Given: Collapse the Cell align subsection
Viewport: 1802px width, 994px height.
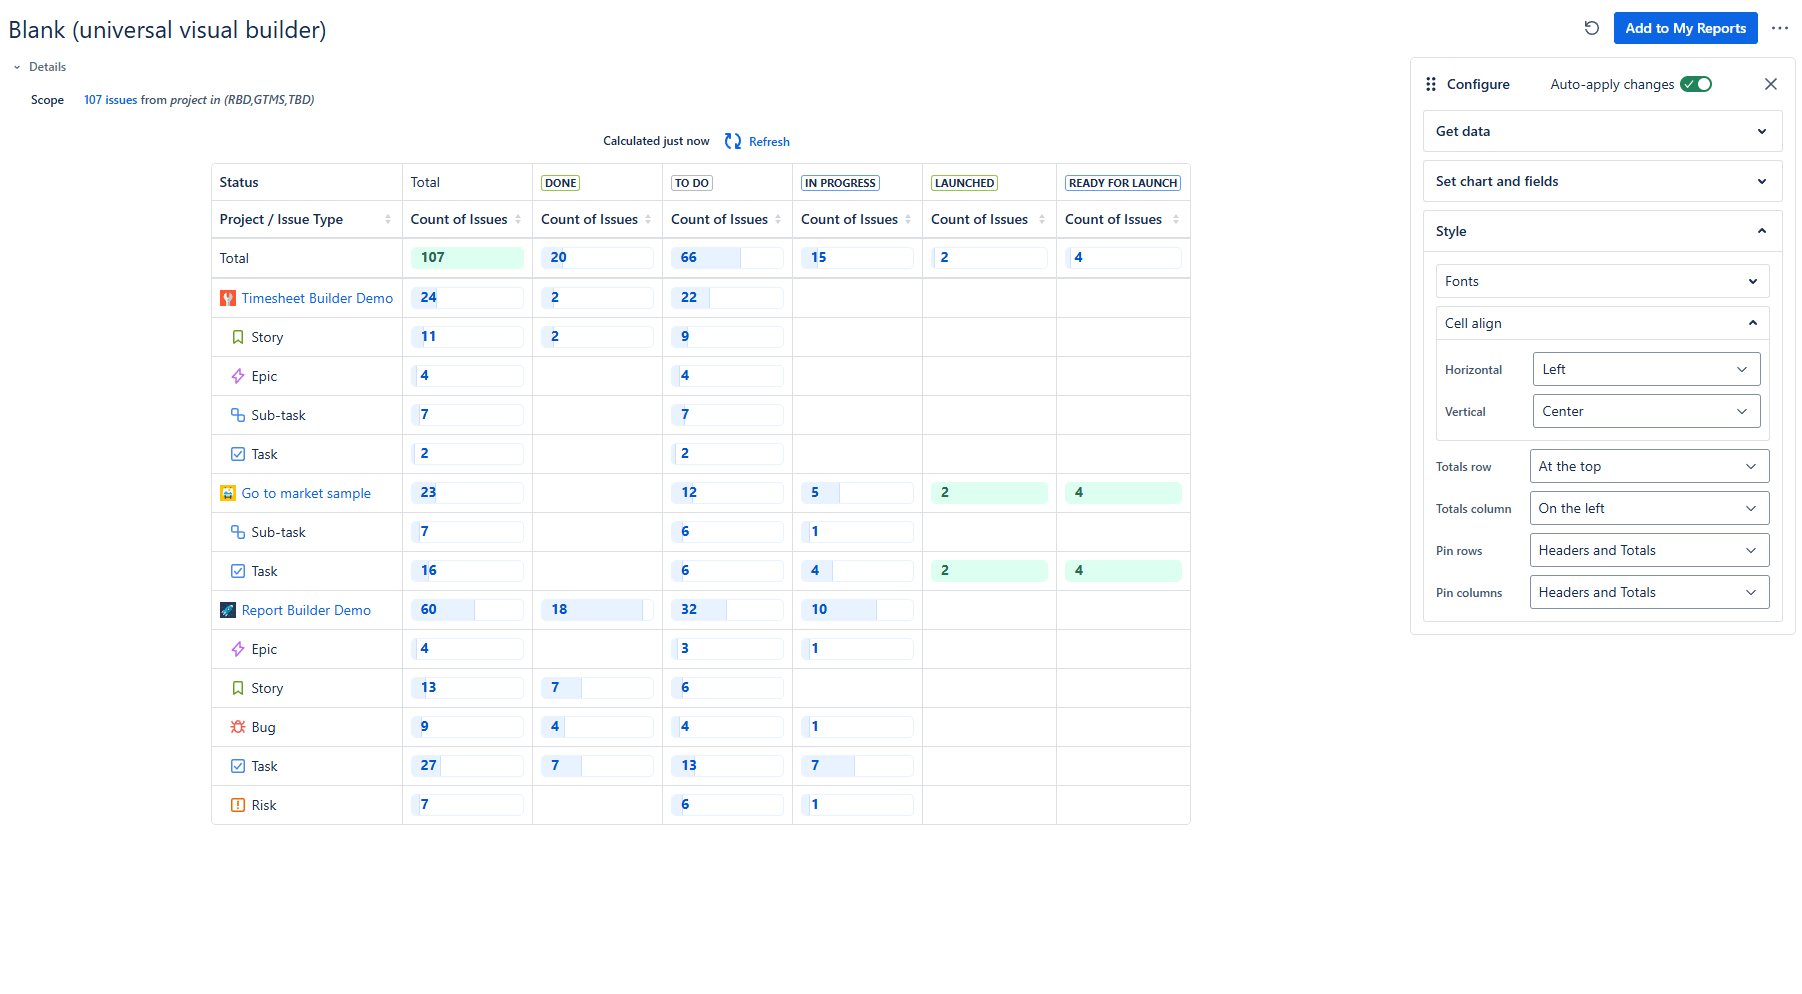Looking at the screenshot, I should coord(1603,323).
